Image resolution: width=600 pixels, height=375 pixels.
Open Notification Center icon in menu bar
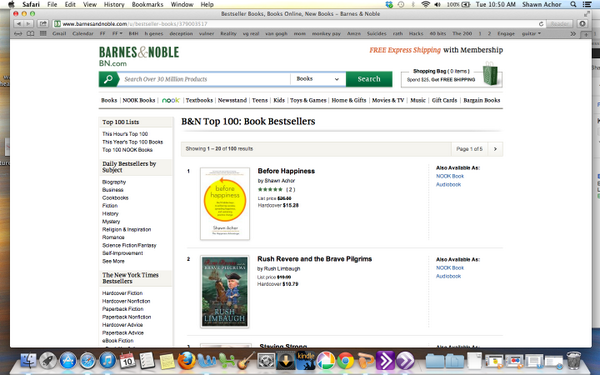(586, 4)
